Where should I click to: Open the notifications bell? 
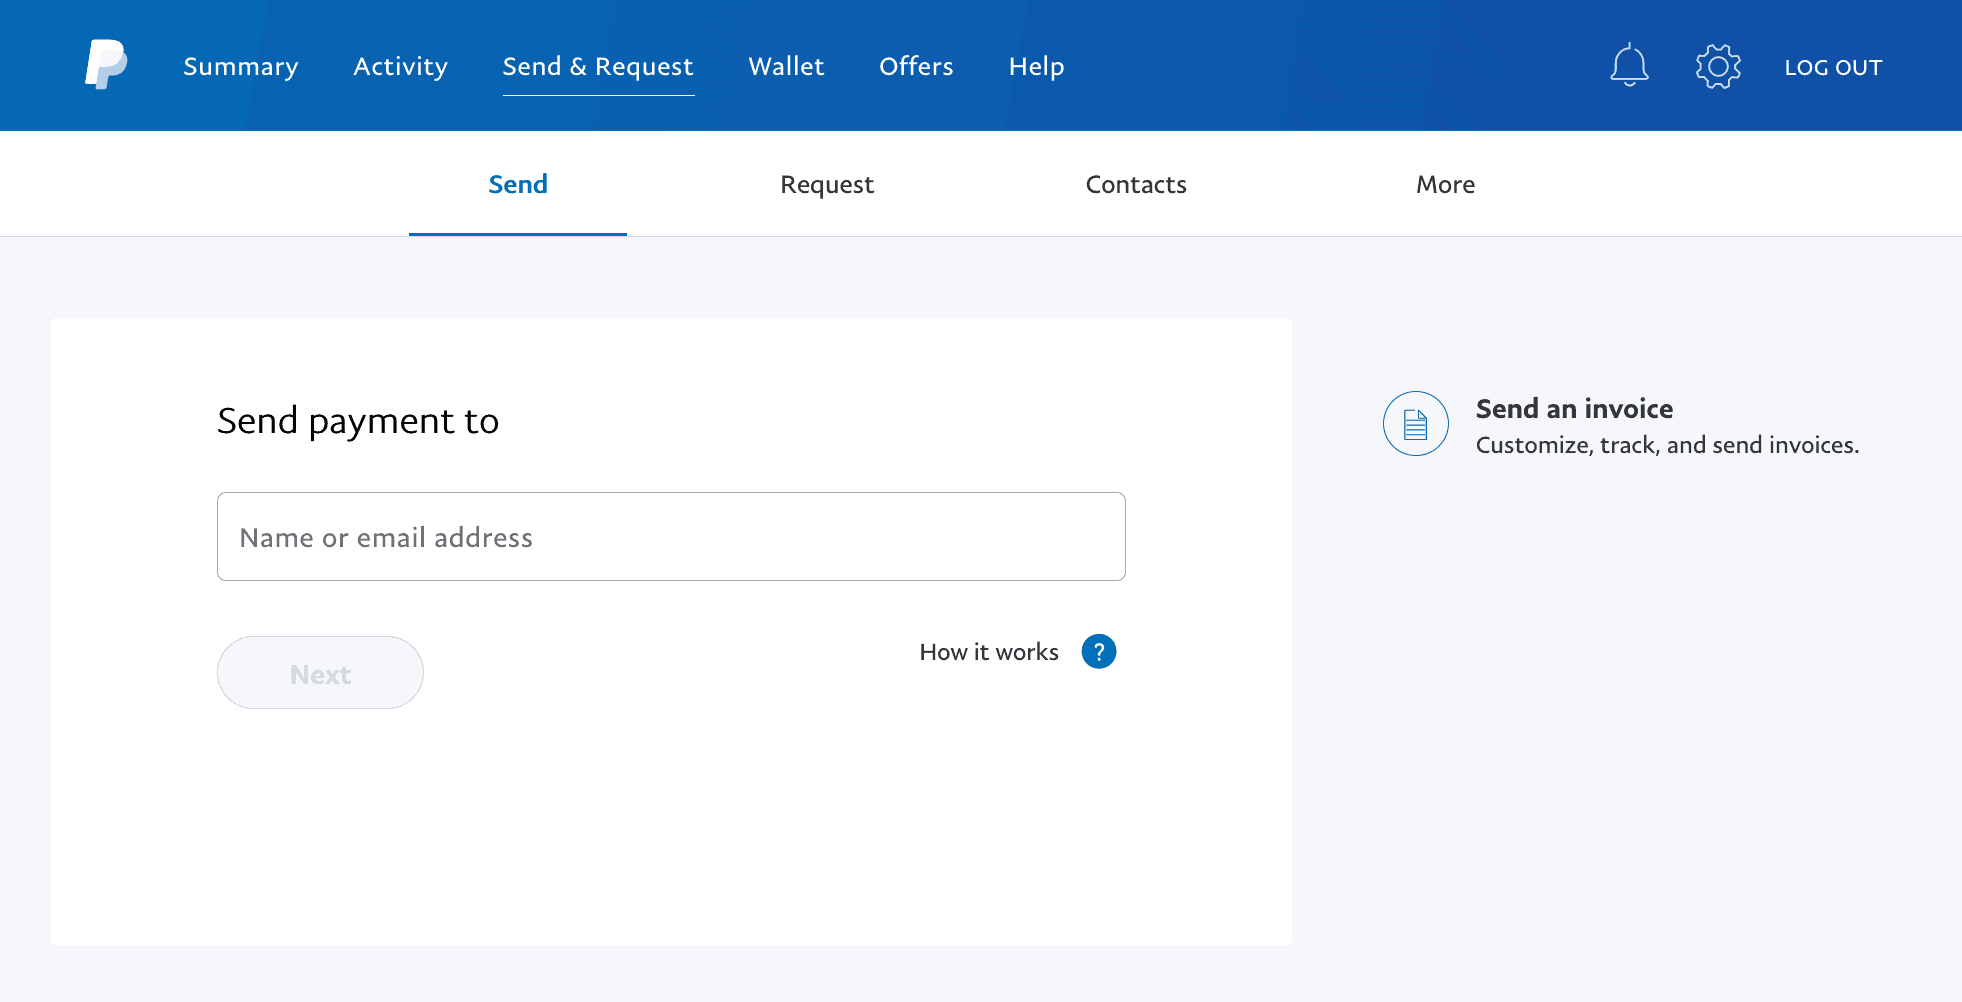[x=1629, y=64]
